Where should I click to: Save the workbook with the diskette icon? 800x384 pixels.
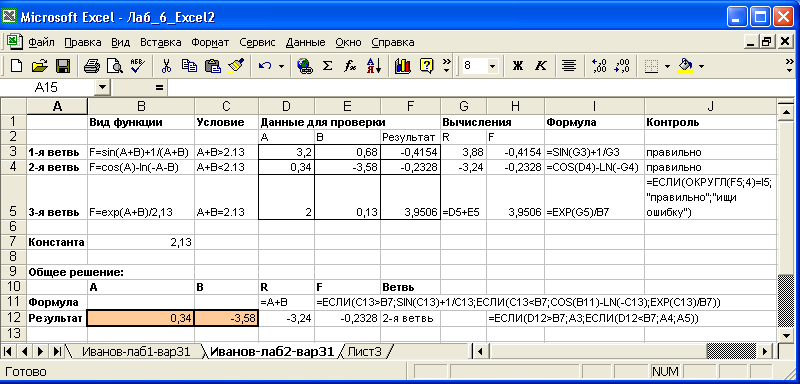pyautogui.click(x=62, y=66)
